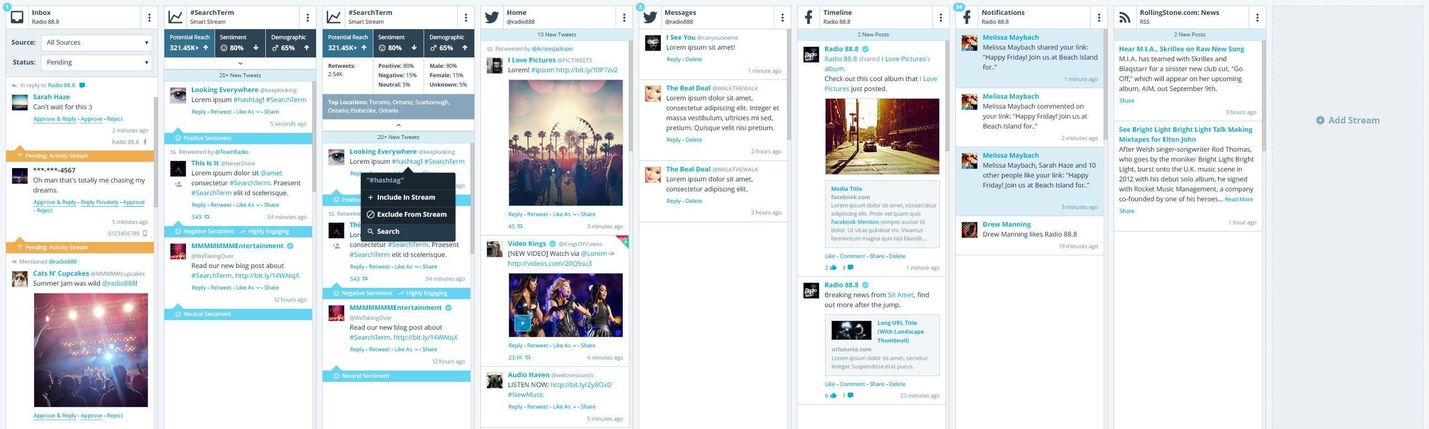This screenshot has width=1429, height=429.
Task: Open options menu for Home stream
Action: [x=624, y=17]
